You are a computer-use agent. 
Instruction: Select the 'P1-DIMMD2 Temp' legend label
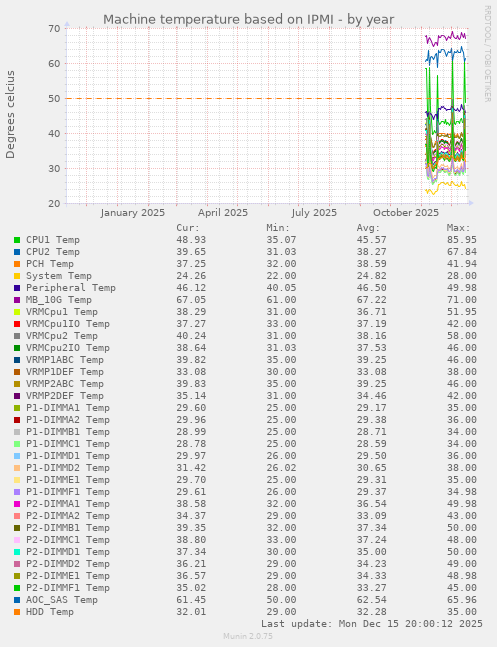coord(68,468)
